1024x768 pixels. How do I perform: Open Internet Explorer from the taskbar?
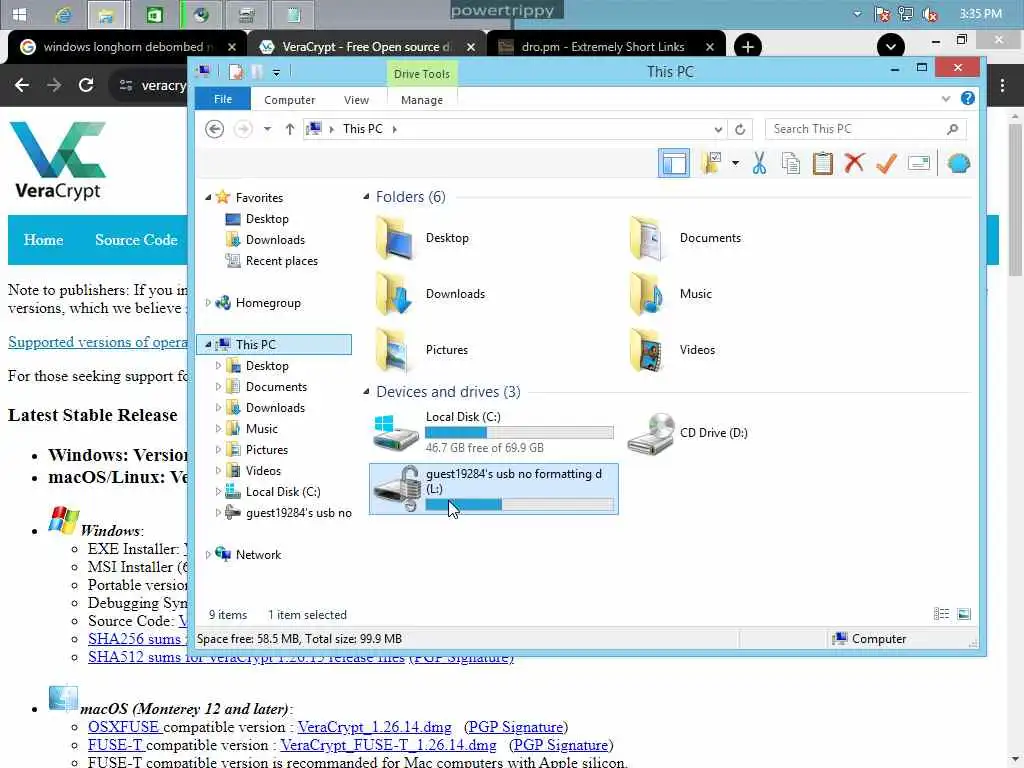63,14
